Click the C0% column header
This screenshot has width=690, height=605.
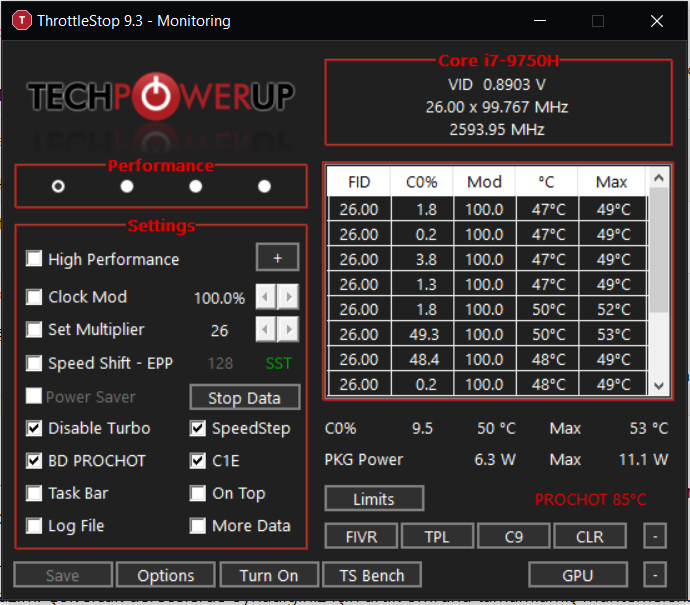tap(422, 182)
